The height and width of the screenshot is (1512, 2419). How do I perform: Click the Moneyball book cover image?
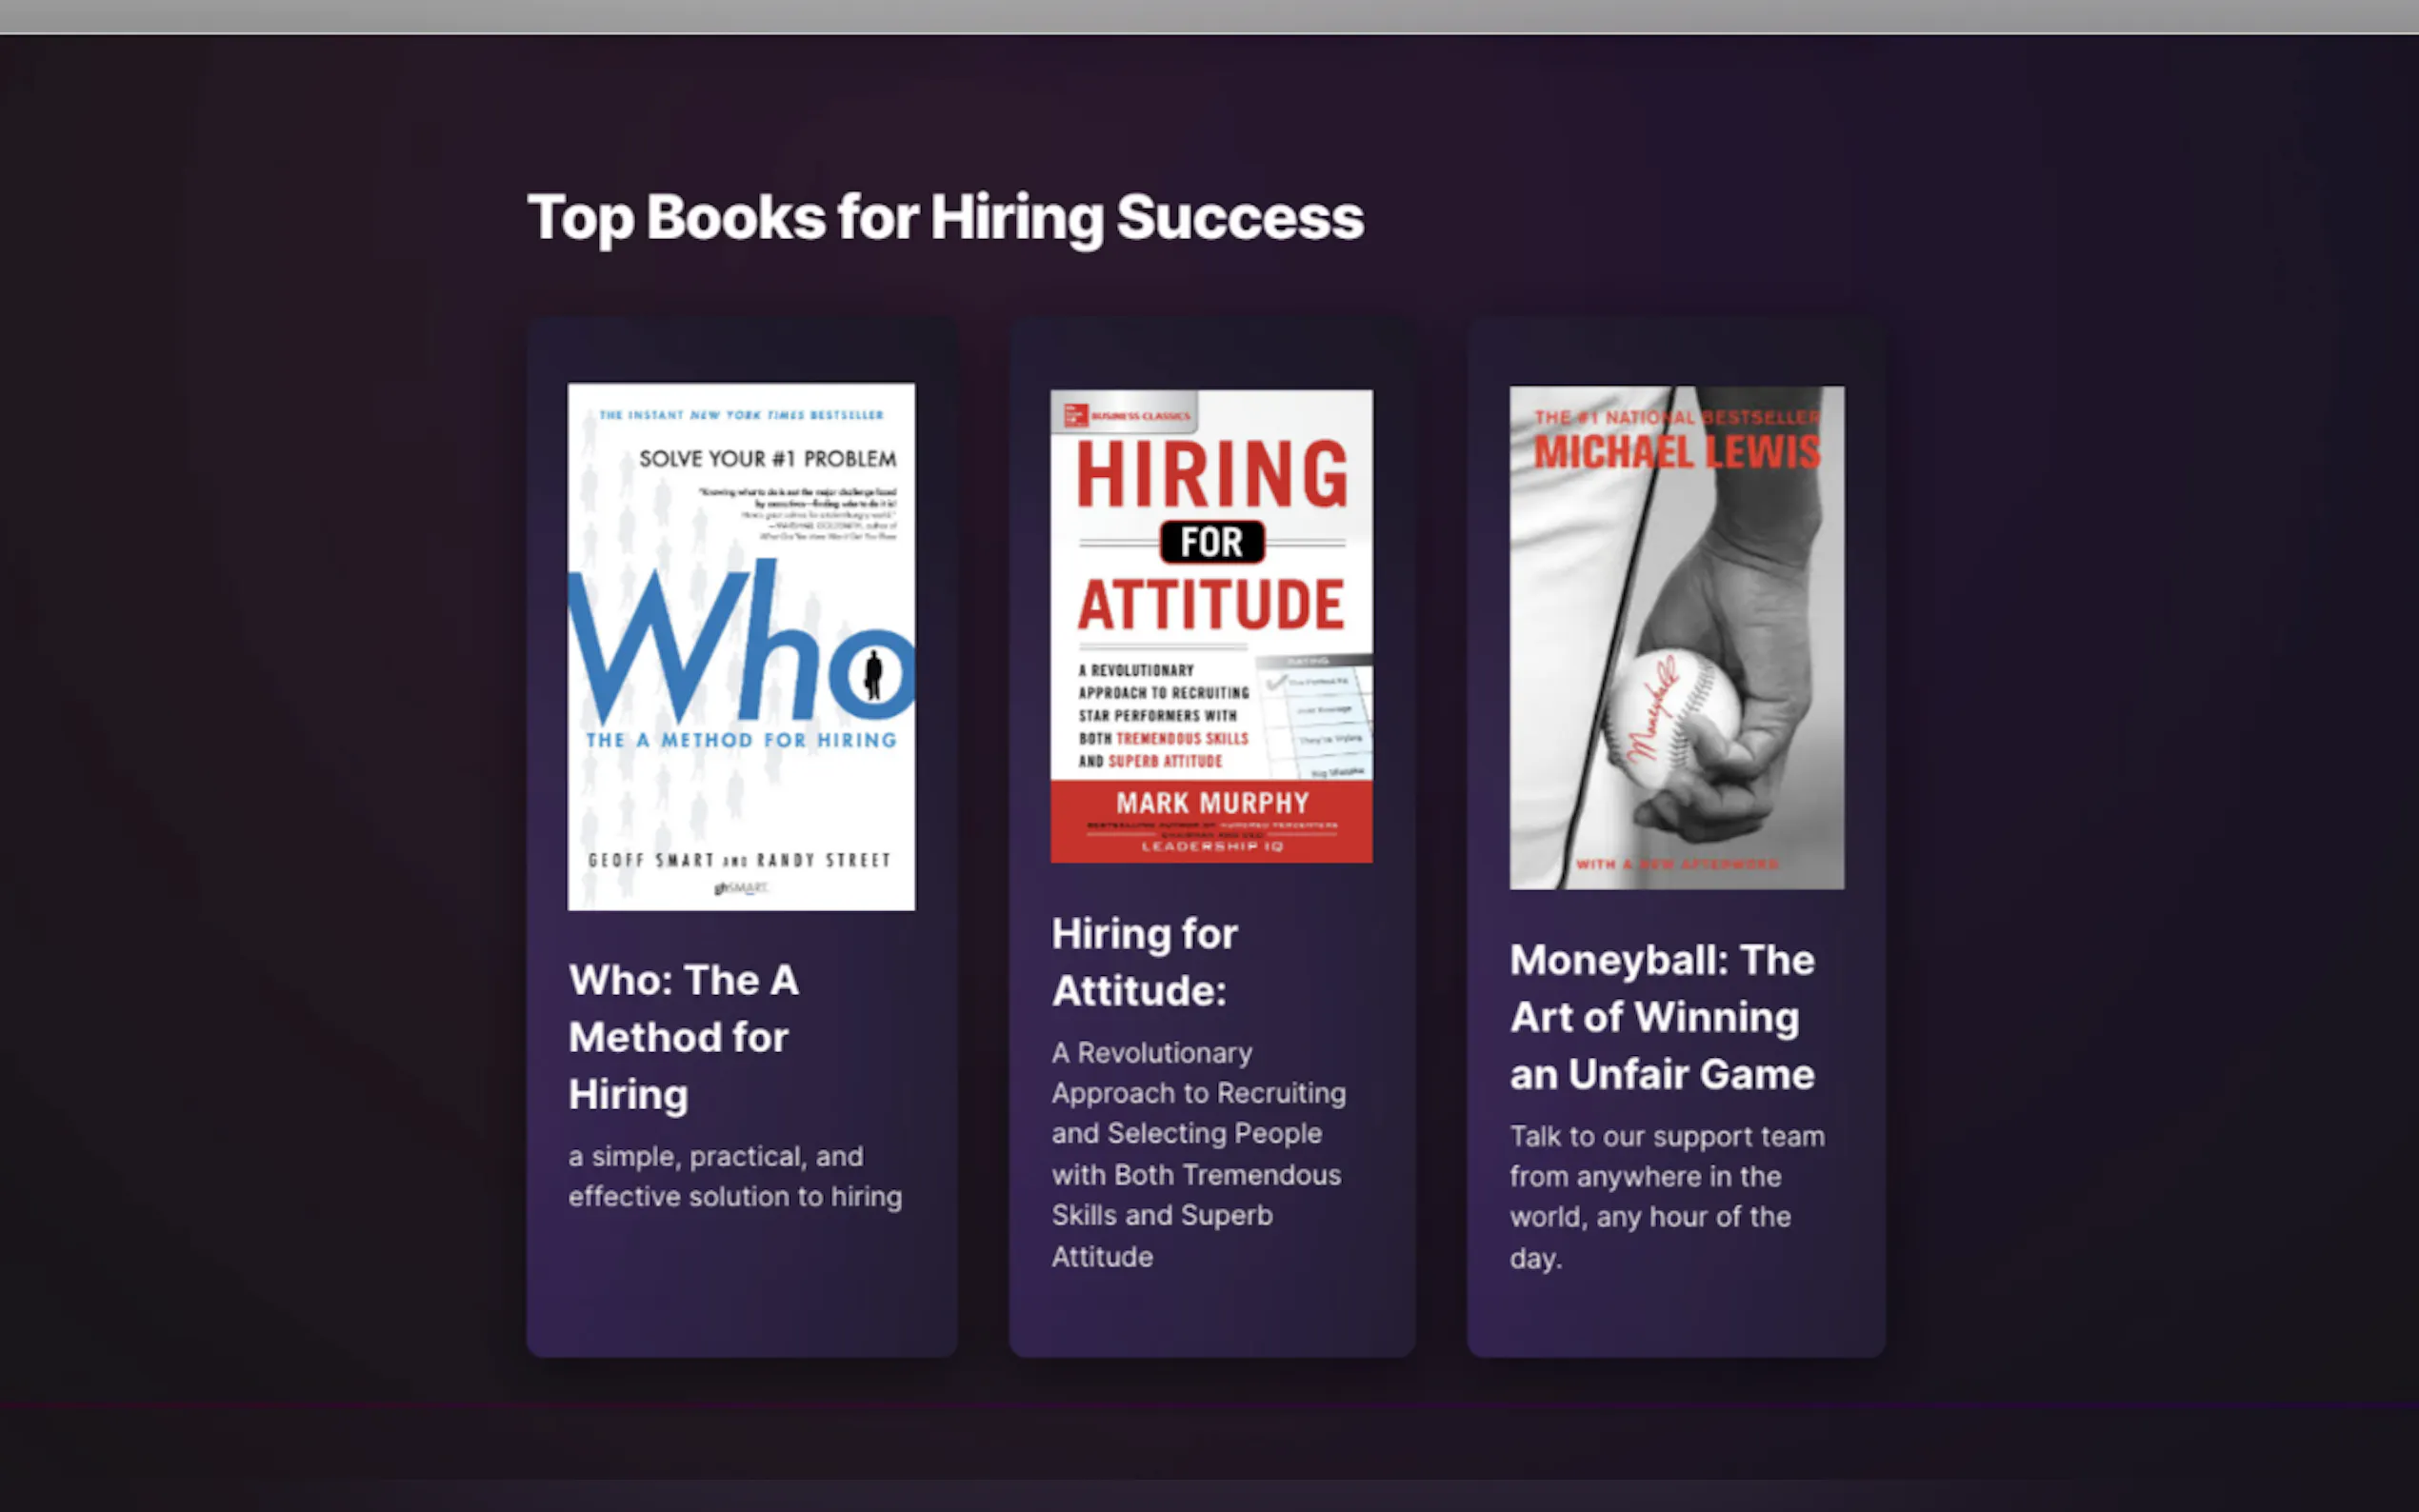tap(1677, 637)
